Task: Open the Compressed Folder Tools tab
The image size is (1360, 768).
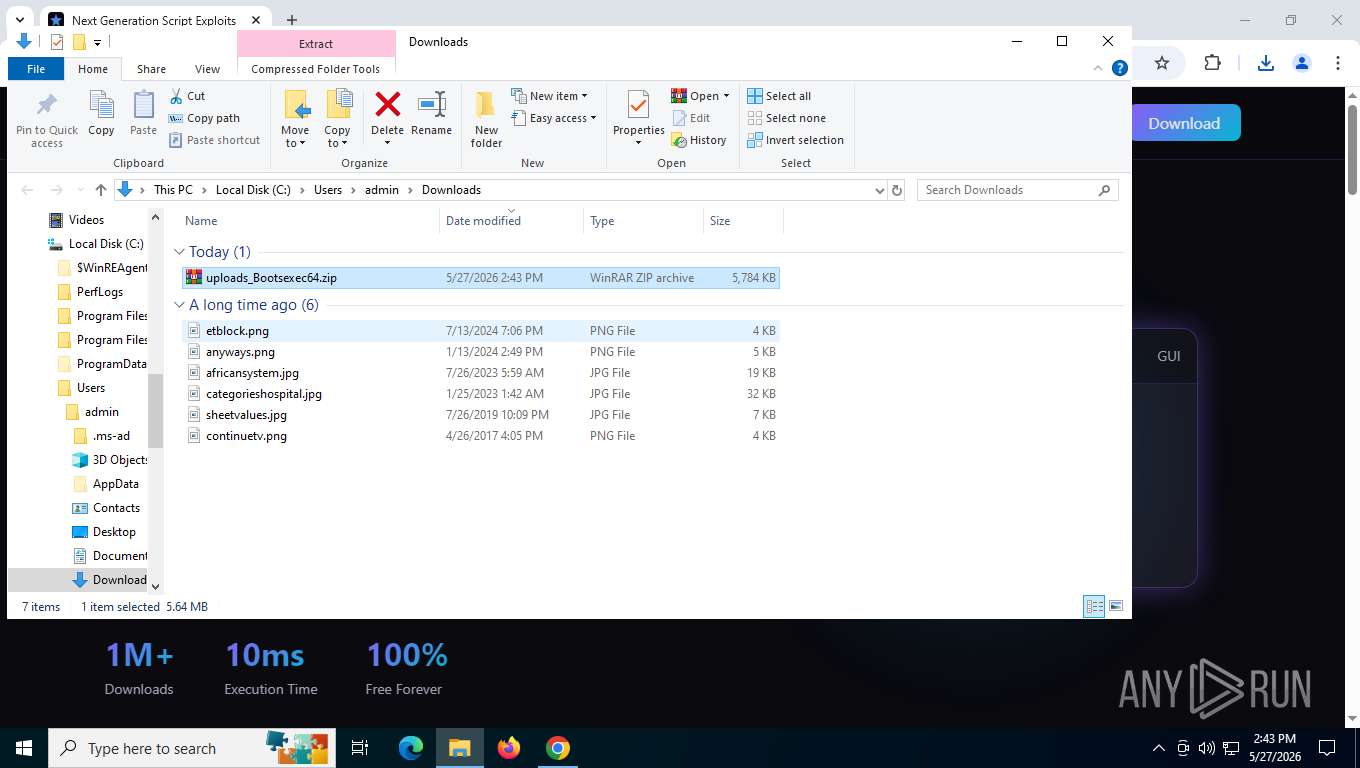Action: (x=316, y=69)
